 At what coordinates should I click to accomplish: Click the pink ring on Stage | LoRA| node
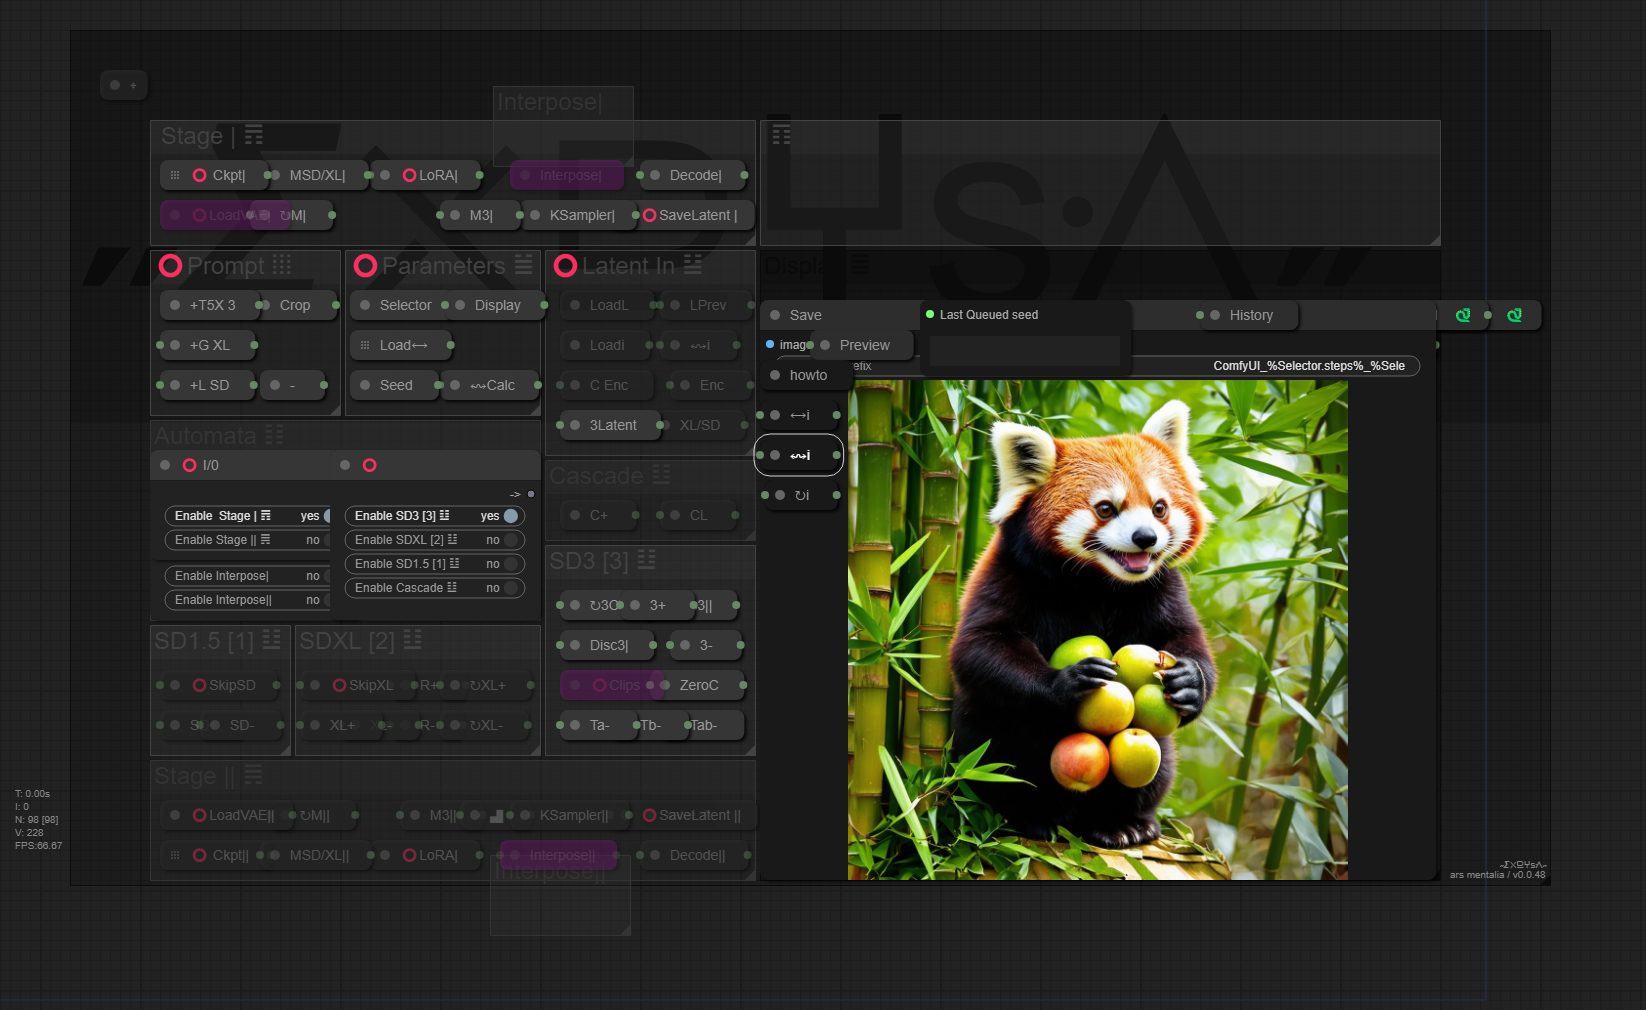click(410, 175)
